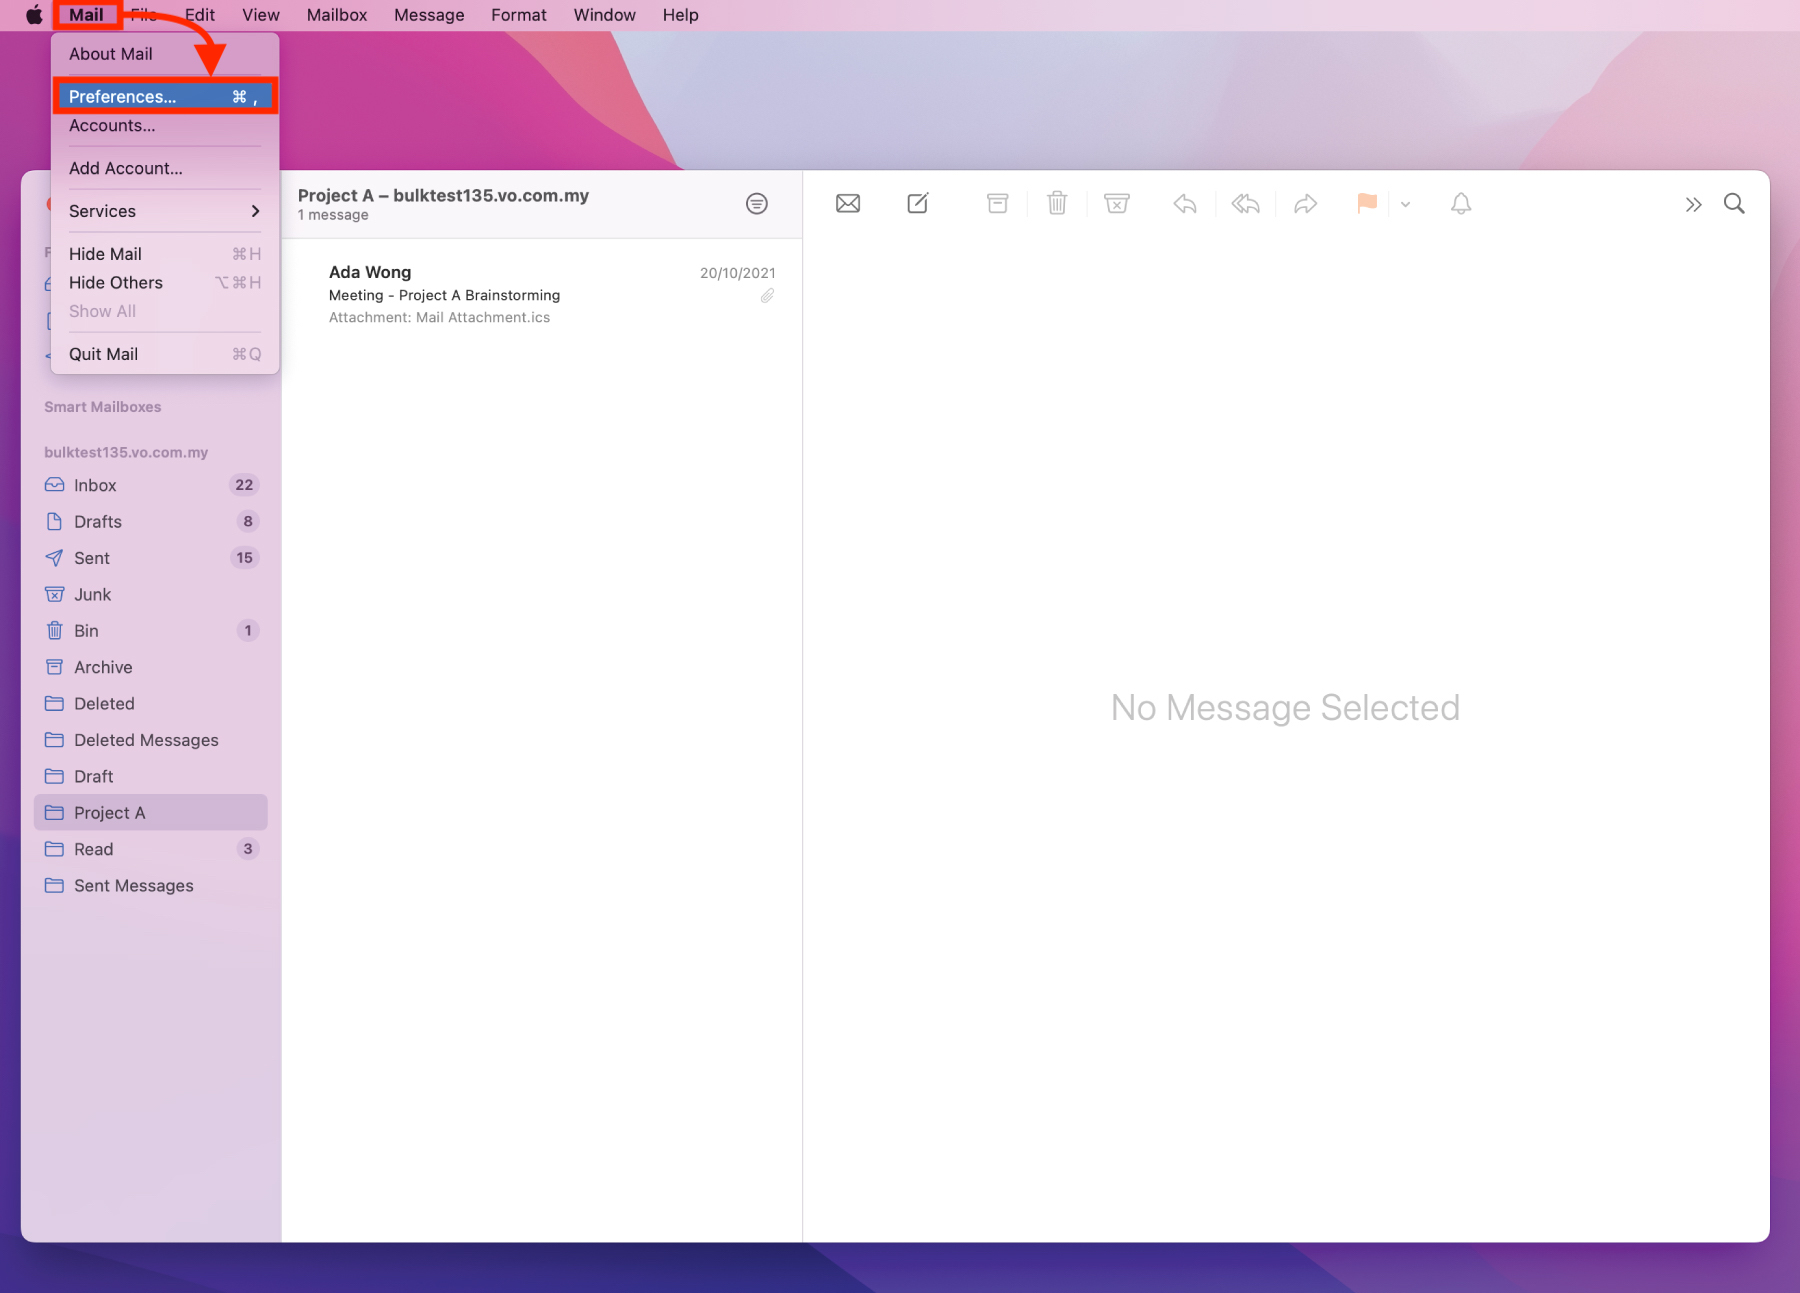This screenshot has height=1293, width=1800.
Task: Move message to Junk via toolbar
Action: pyautogui.click(x=1116, y=204)
